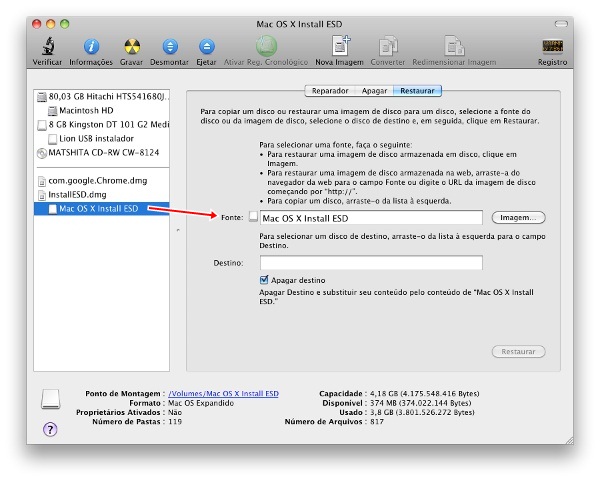Click the Gravar burn icon
Image resolution: width=600 pixels, height=481 pixels.
pyautogui.click(x=132, y=47)
